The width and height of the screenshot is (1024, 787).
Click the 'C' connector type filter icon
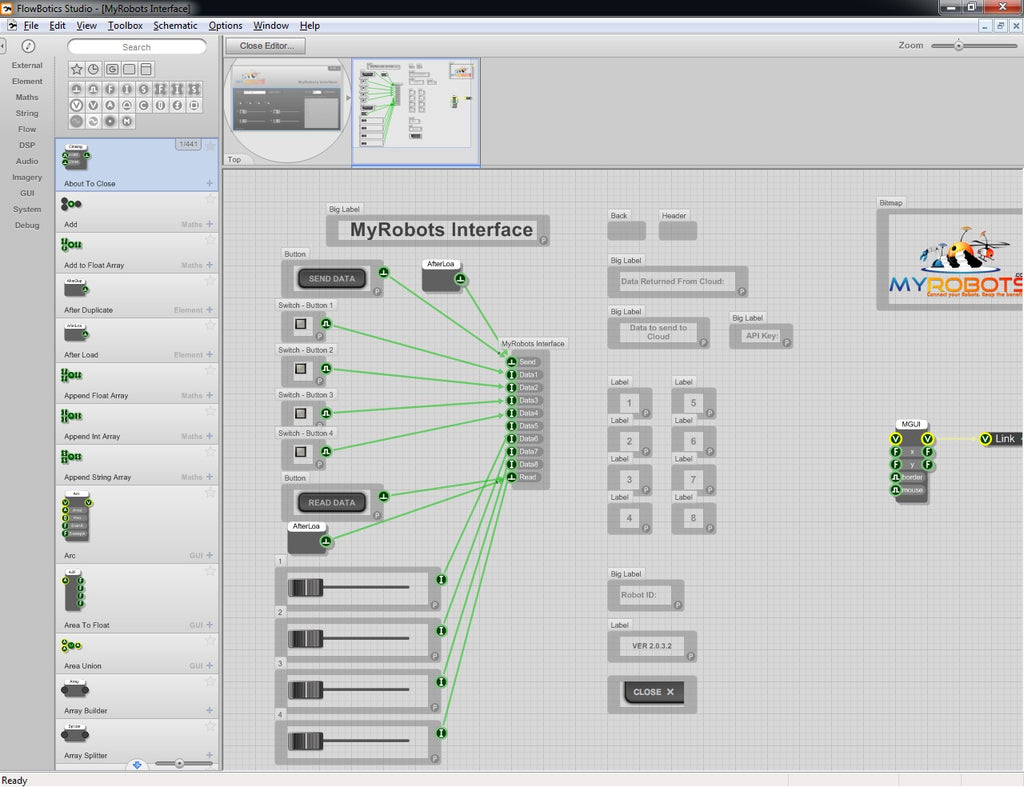[x=144, y=105]
